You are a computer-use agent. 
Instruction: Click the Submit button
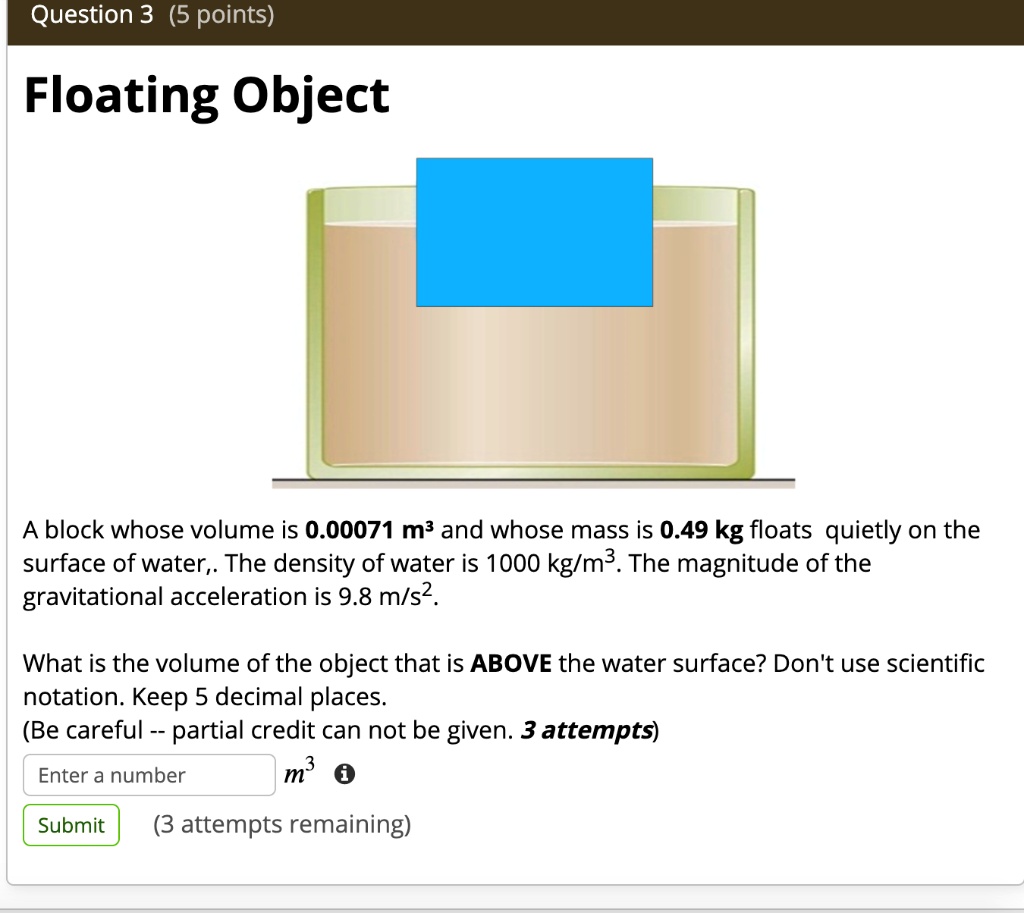tap(70, 824)
